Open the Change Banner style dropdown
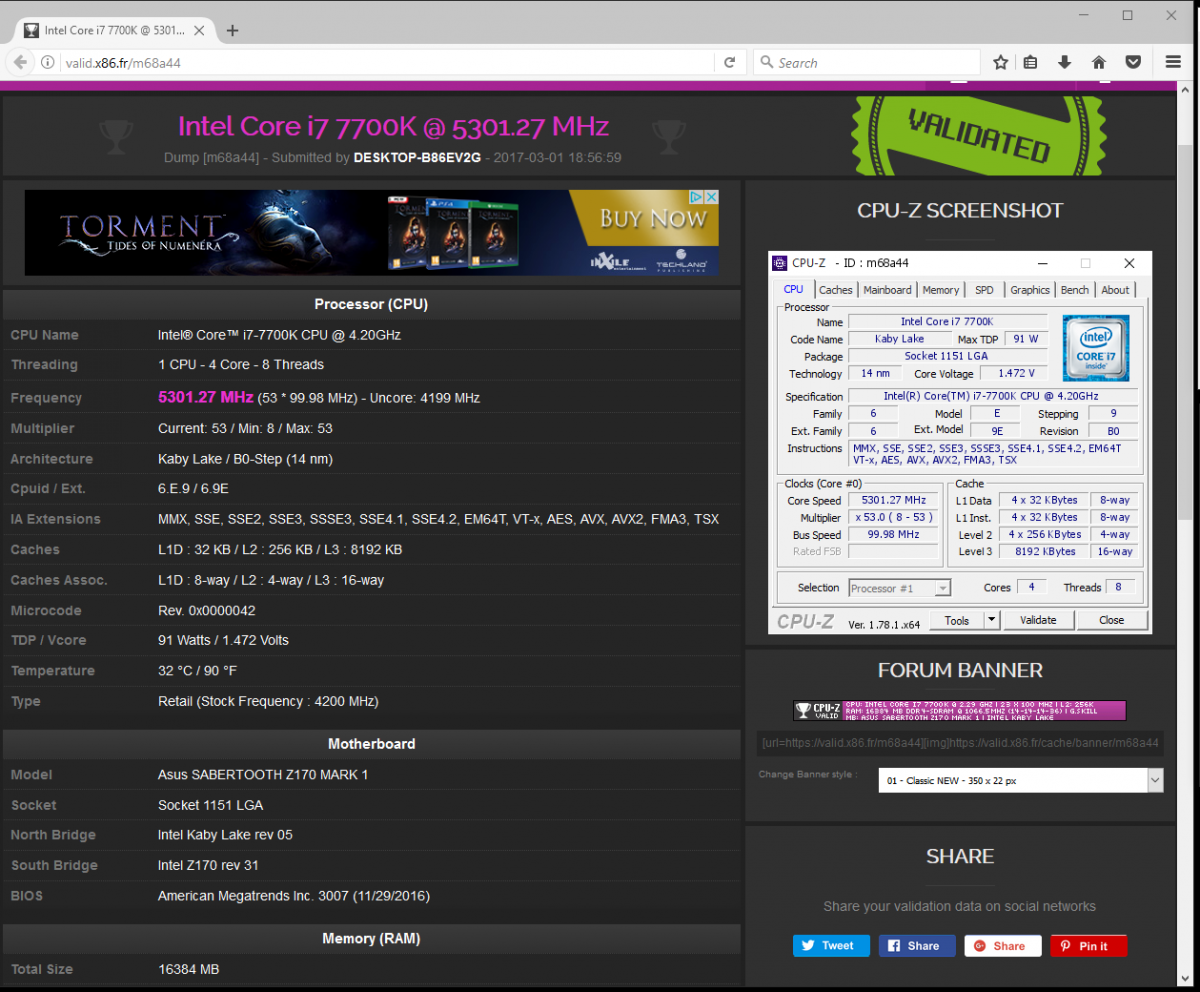Image resolution: width=1200 pixels, height=992 pixels. click(1021, 780)
